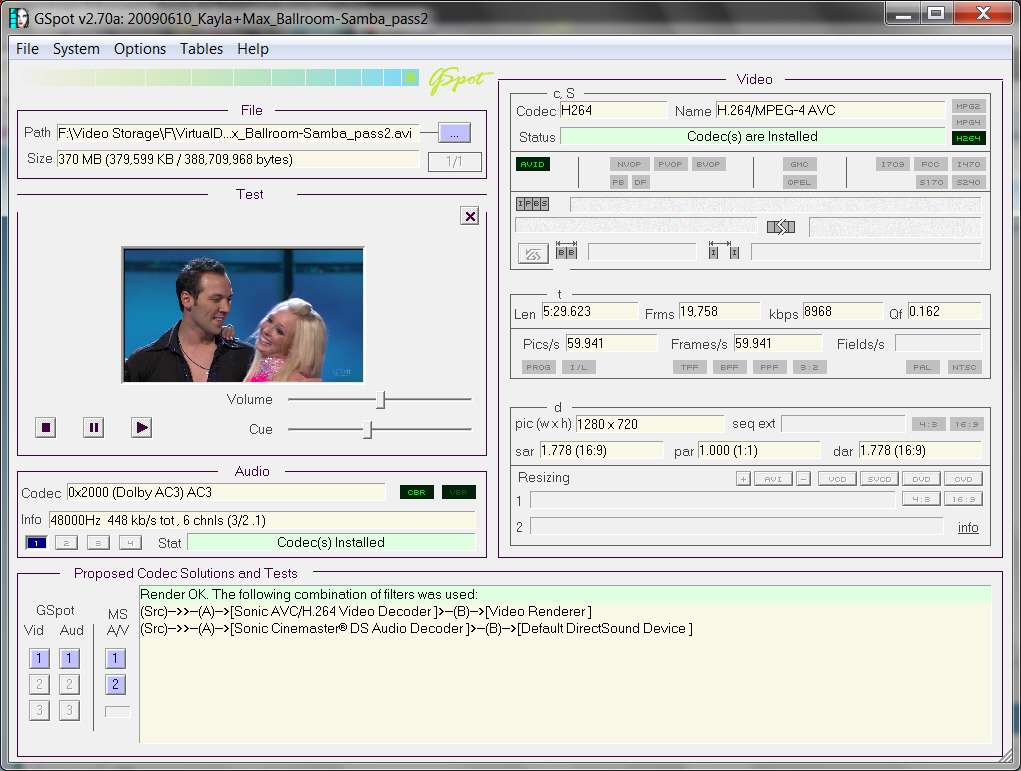Viewport: 1021px width, 771px height.
Task: Click the Volume slider handle
Action: tap(382, 400)
